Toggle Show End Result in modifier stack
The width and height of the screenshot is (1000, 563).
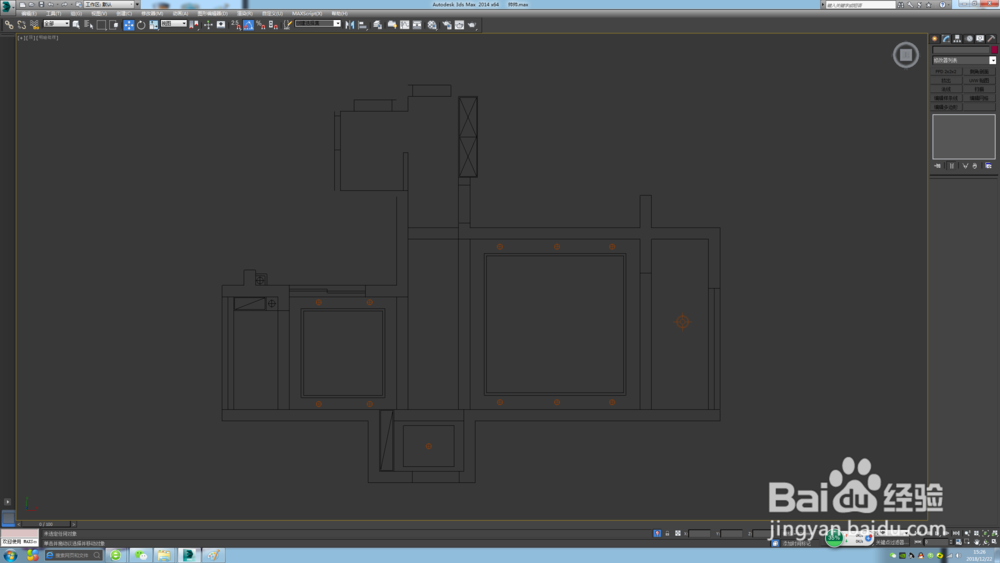[x=952, y=166]
